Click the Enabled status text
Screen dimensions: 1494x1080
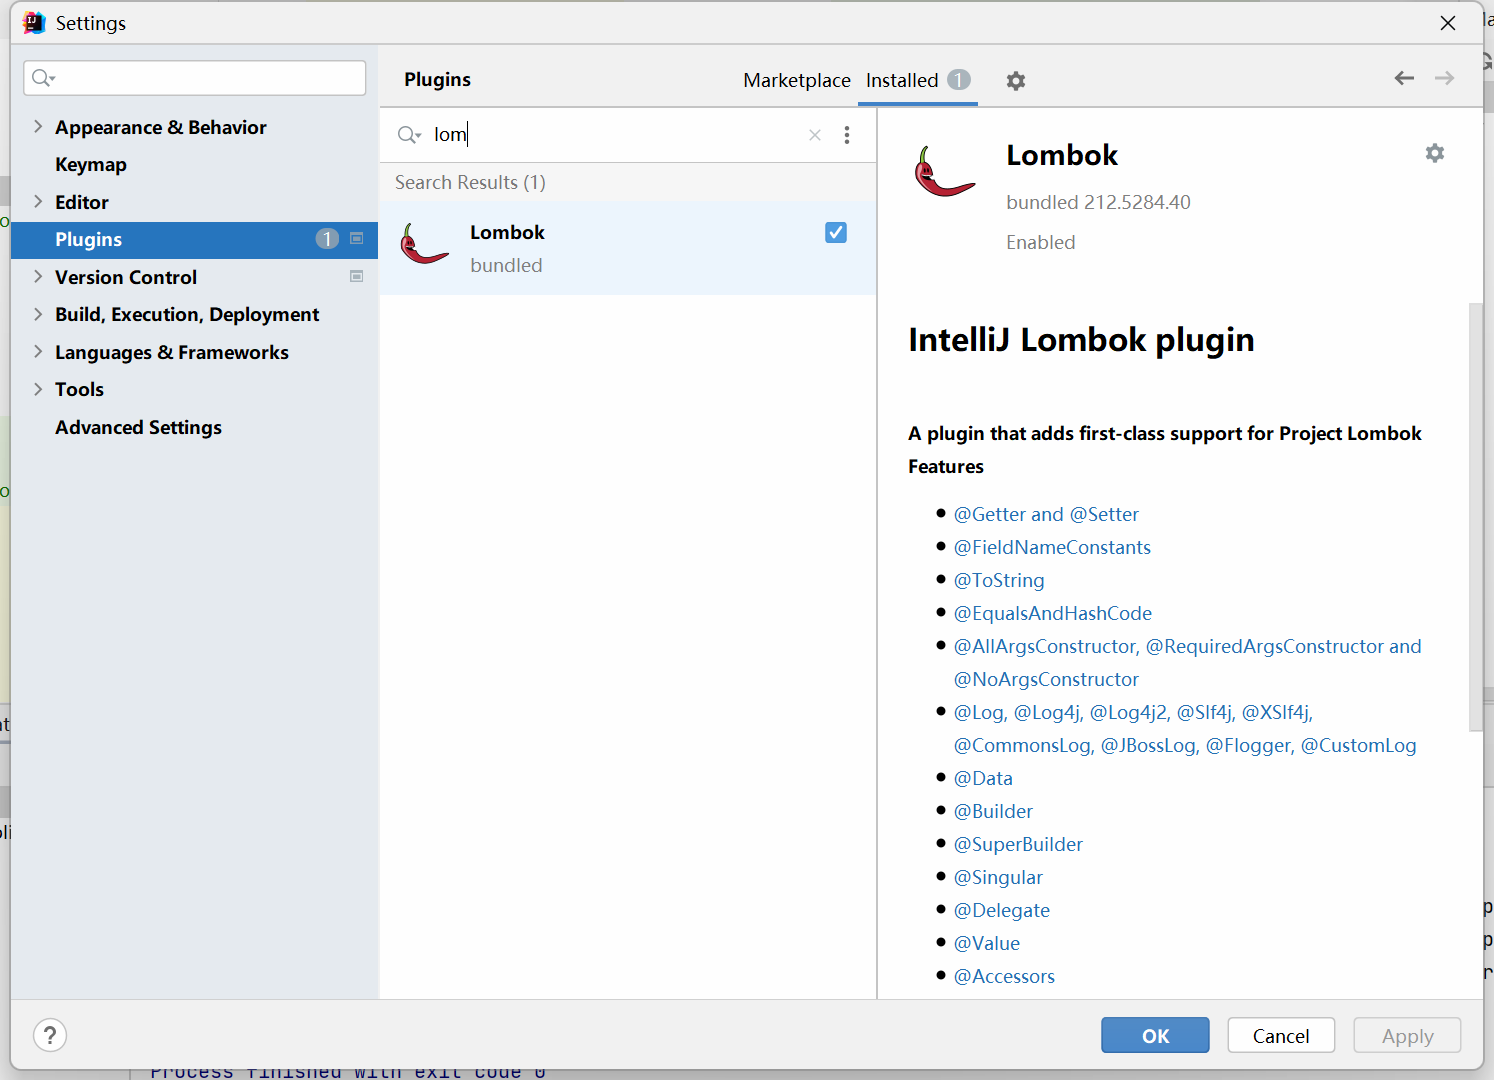click(x=1041, y=242)
